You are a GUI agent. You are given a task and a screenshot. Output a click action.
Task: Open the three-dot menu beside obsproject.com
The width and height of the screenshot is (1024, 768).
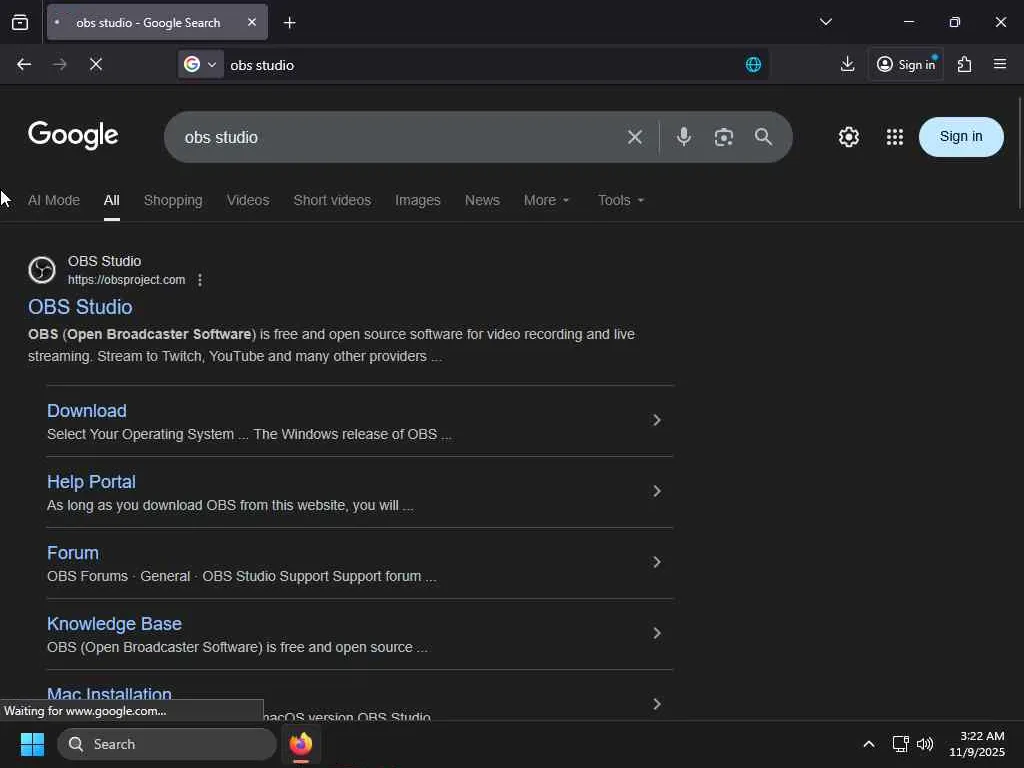pyautogui.click(x=200, y=280)
